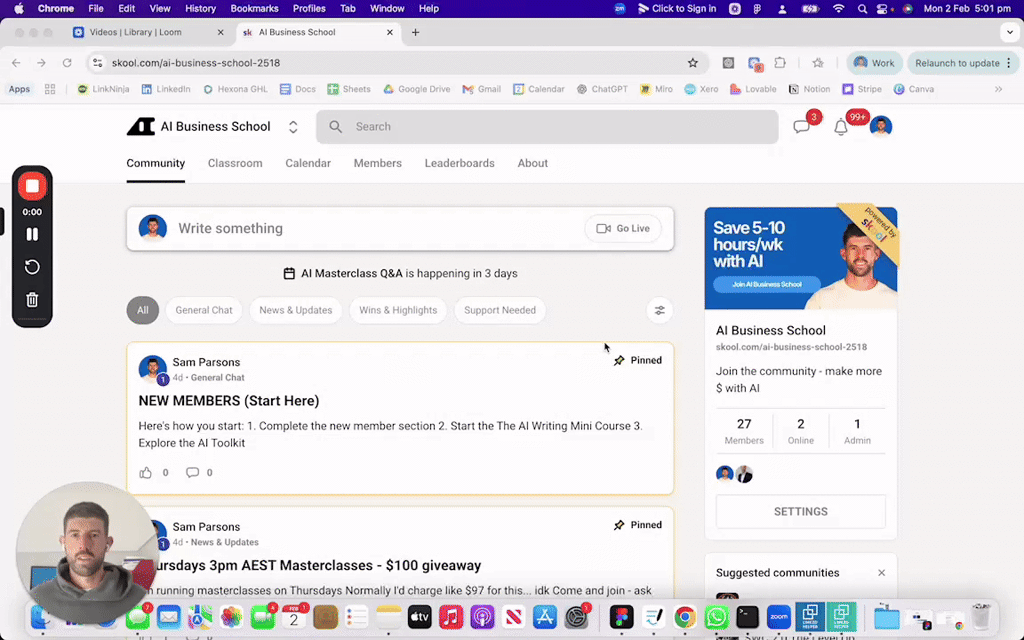The width and height of the screenshot is (1024, 640).
Task: Open the History menu in menu bar
Action: click(200, 8)
